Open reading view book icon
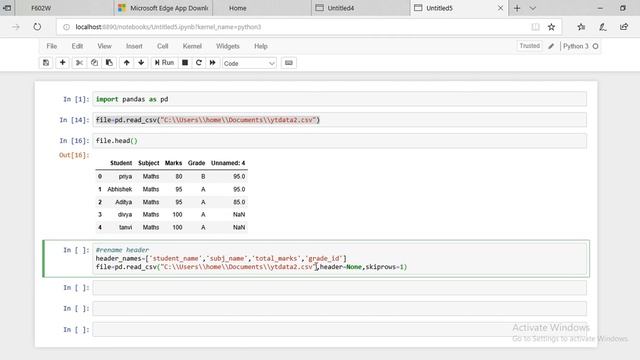The image size is (640, 360). 535,27
